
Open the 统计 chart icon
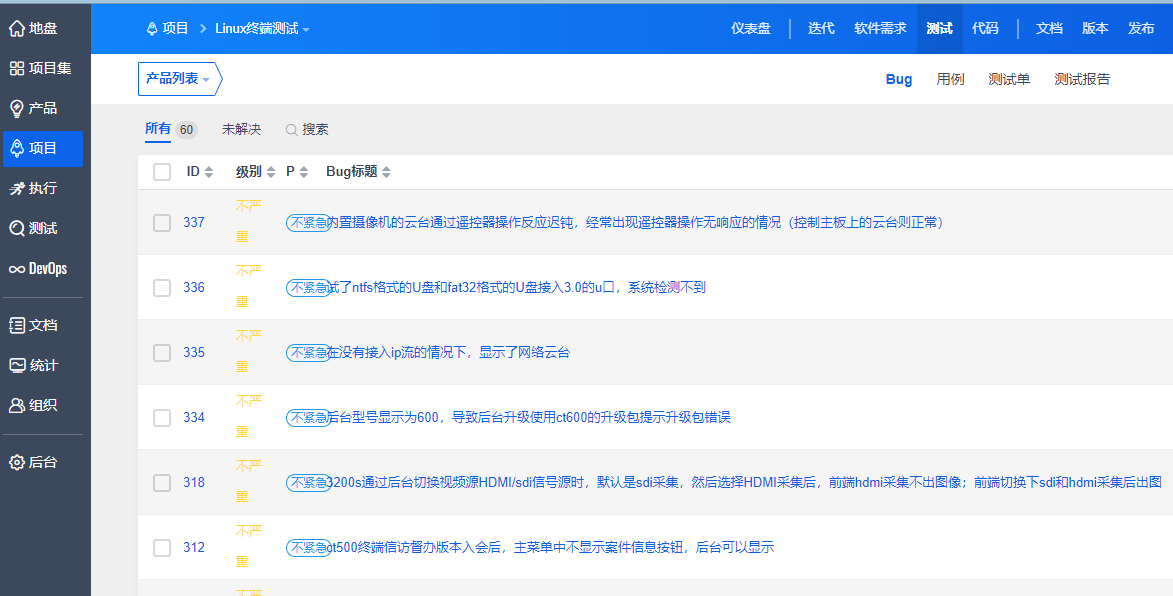tap(17, 365)
